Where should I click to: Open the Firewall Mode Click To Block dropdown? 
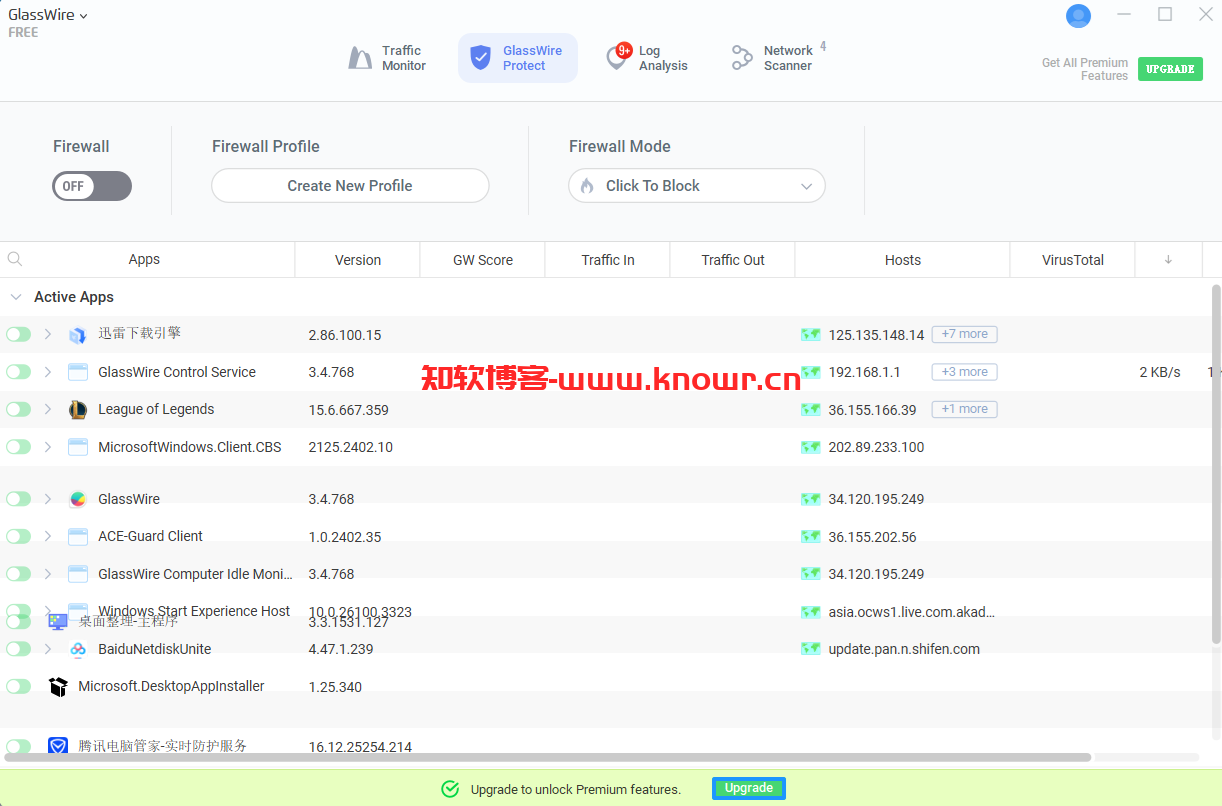pos(697,186)
